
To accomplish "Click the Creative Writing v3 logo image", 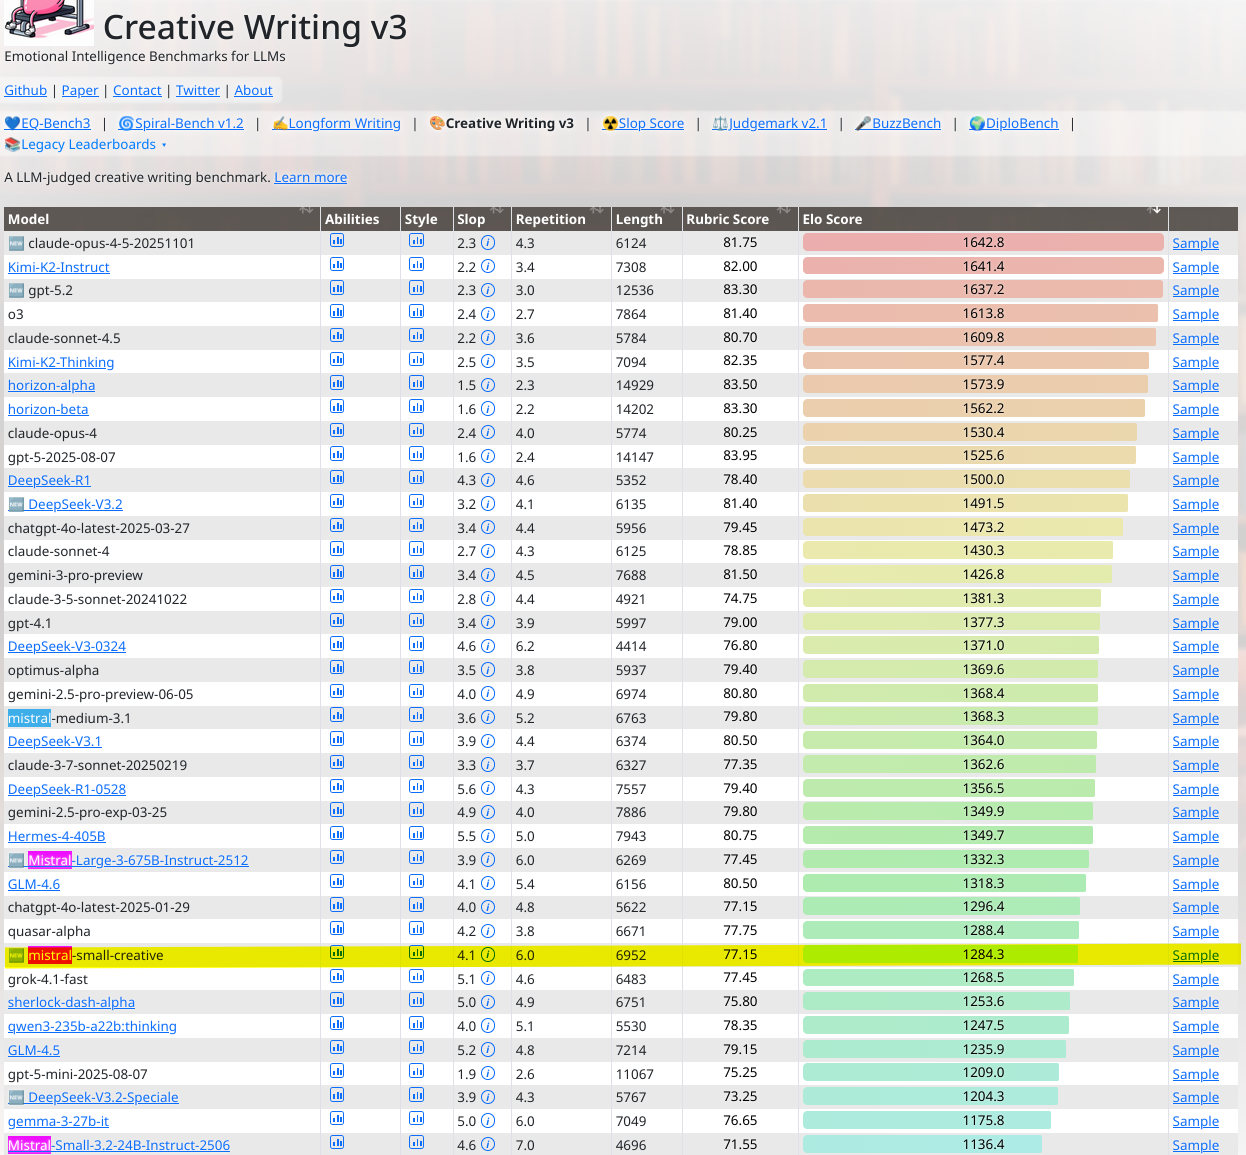I will (49, 20).
